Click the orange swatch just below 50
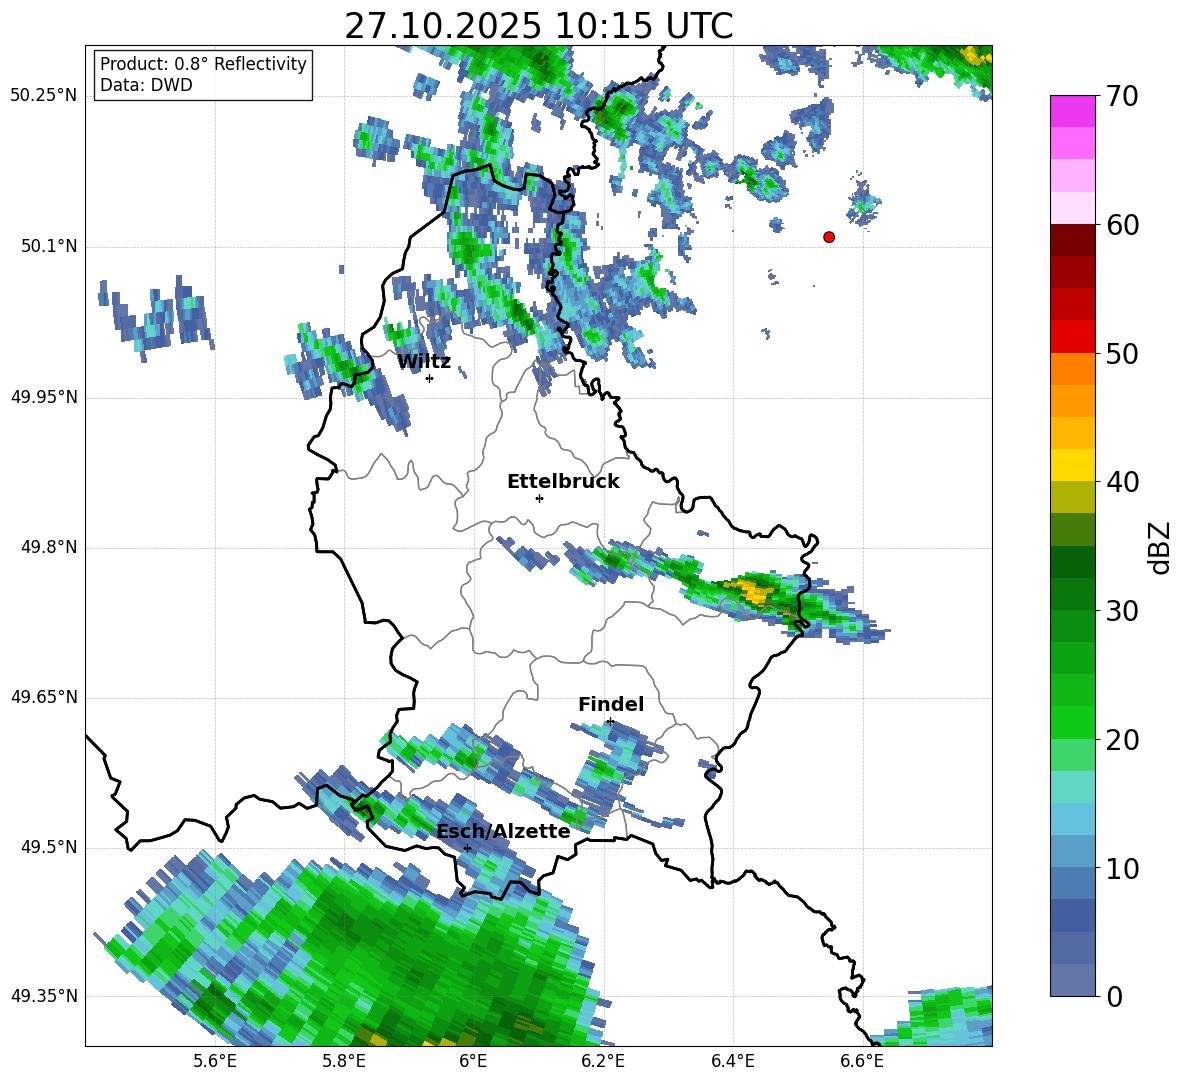Viewport: 1184px width, 1081px height. click(x=1072, y=368)
